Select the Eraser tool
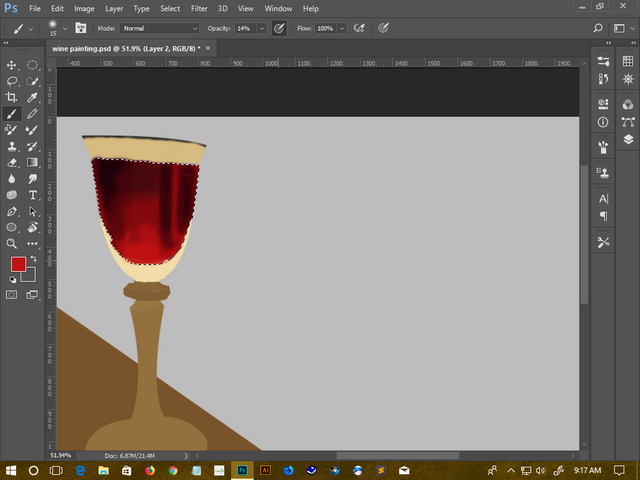The image size is (640, 480). coord(12,162)
